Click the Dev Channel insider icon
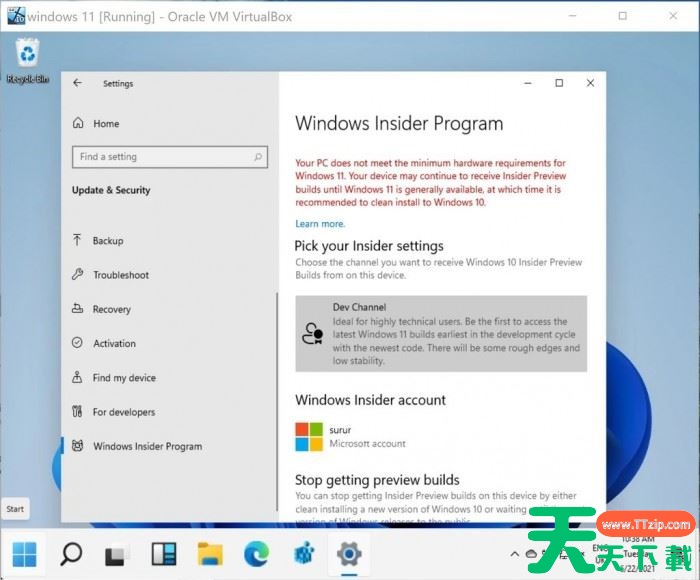Image resolution: width=700 pixels, height=580 pixels. 312,334
